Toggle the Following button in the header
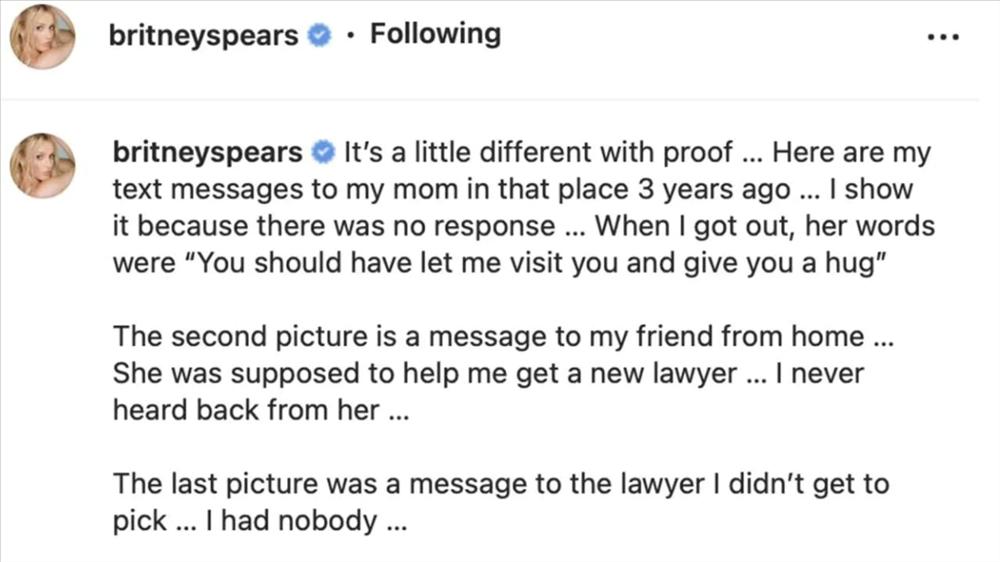The height and width of the screenshot is (562, 1000). [435, 34]
